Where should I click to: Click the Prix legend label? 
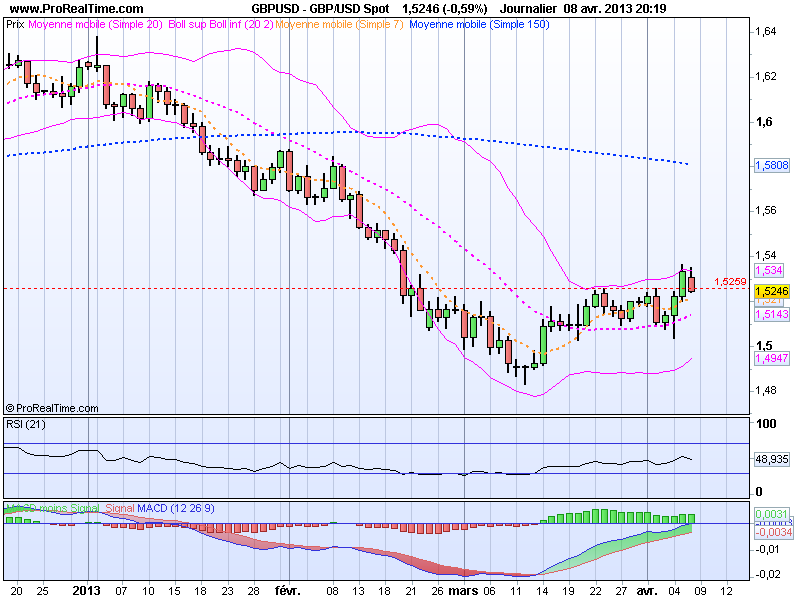[15, 24]
